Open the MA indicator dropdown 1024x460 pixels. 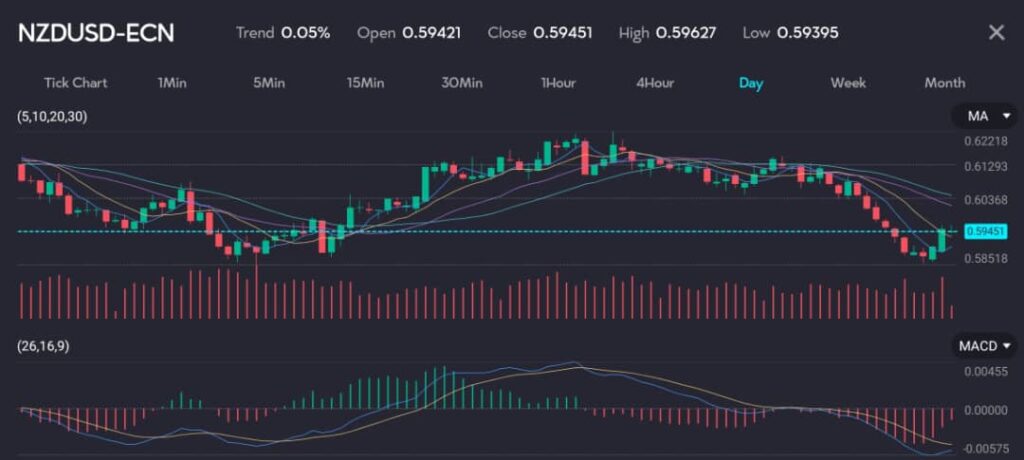983,117
